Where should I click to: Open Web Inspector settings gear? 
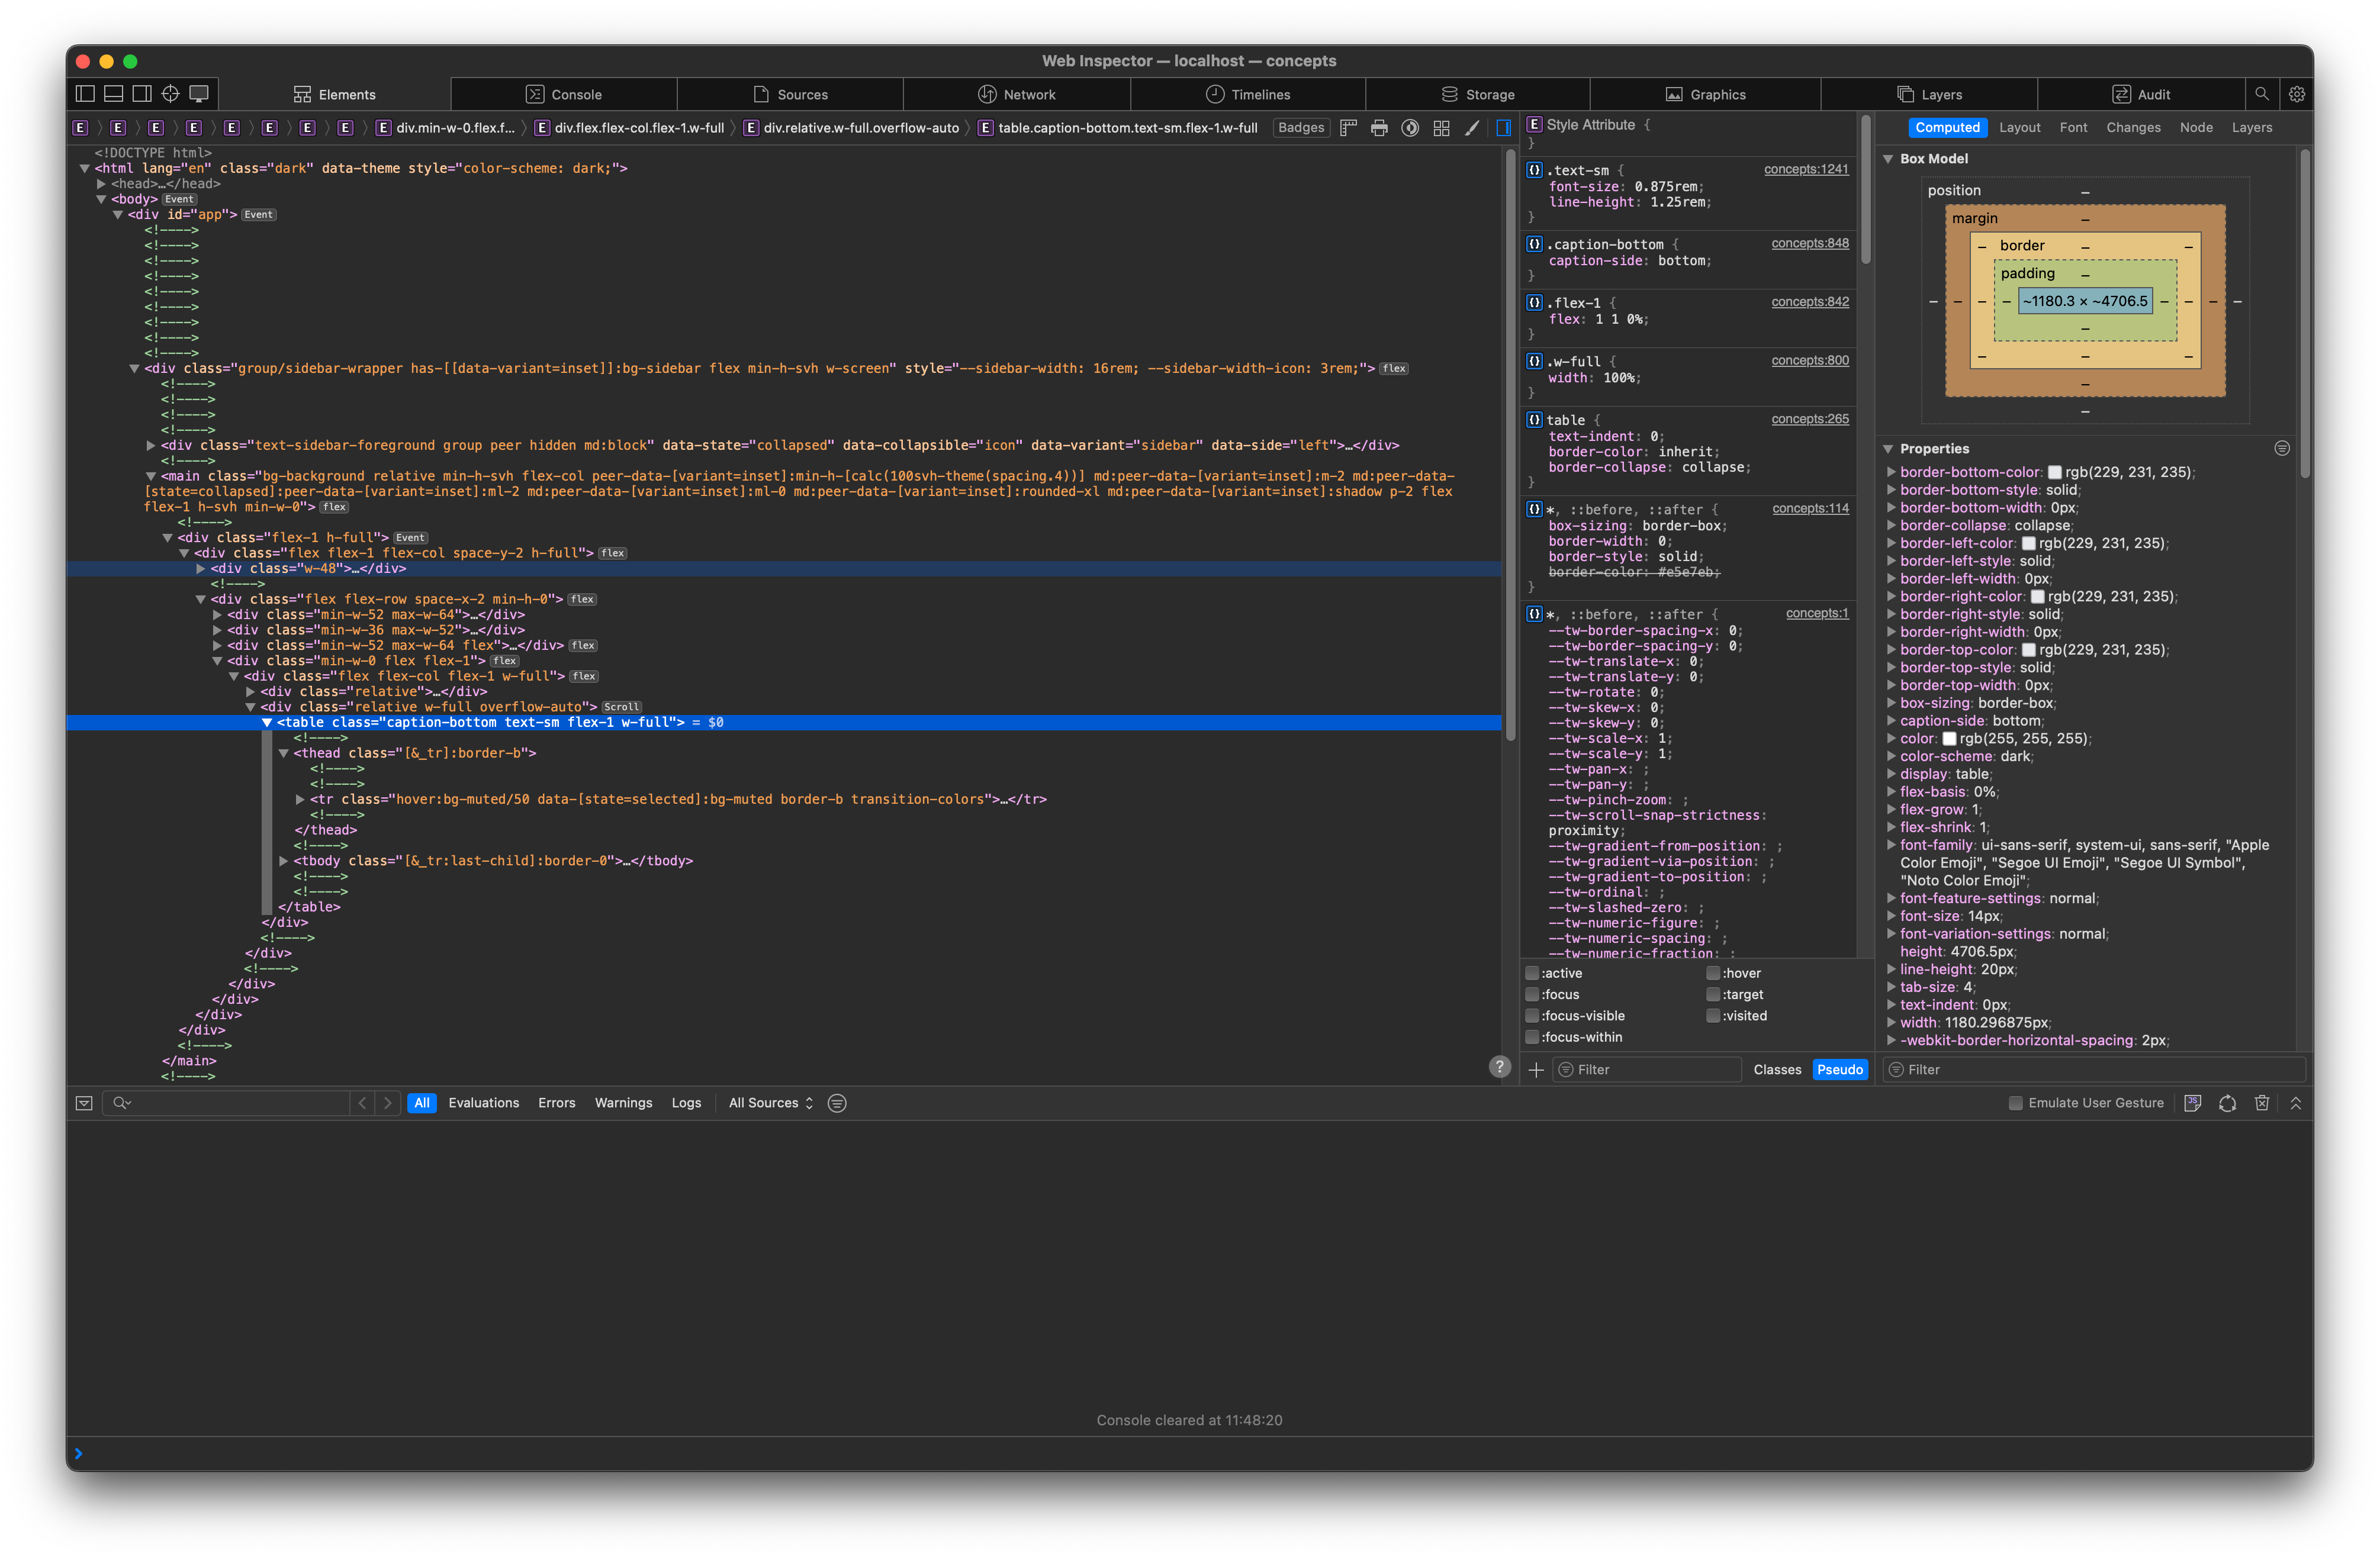pyautogui.click(x=2296, y=94)
